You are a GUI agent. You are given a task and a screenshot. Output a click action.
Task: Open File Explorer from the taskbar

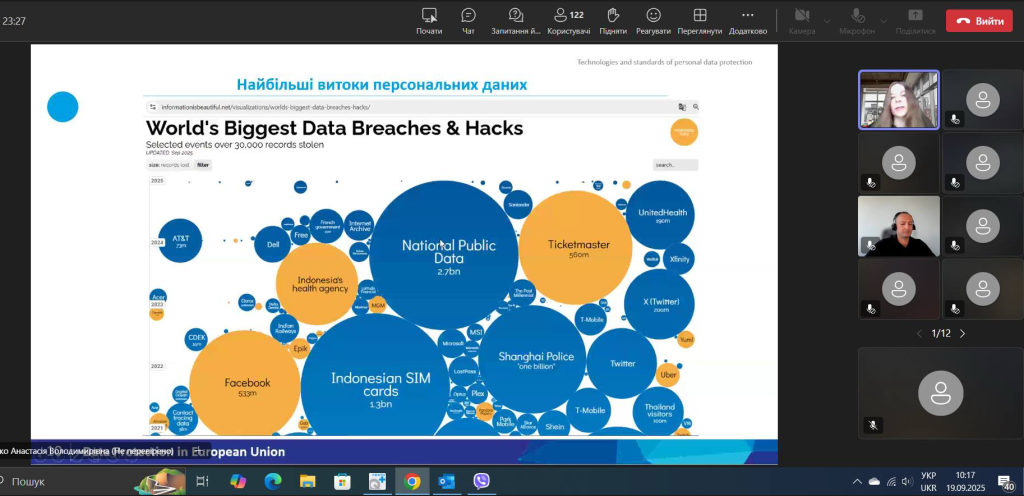click(x=308, y=482)
